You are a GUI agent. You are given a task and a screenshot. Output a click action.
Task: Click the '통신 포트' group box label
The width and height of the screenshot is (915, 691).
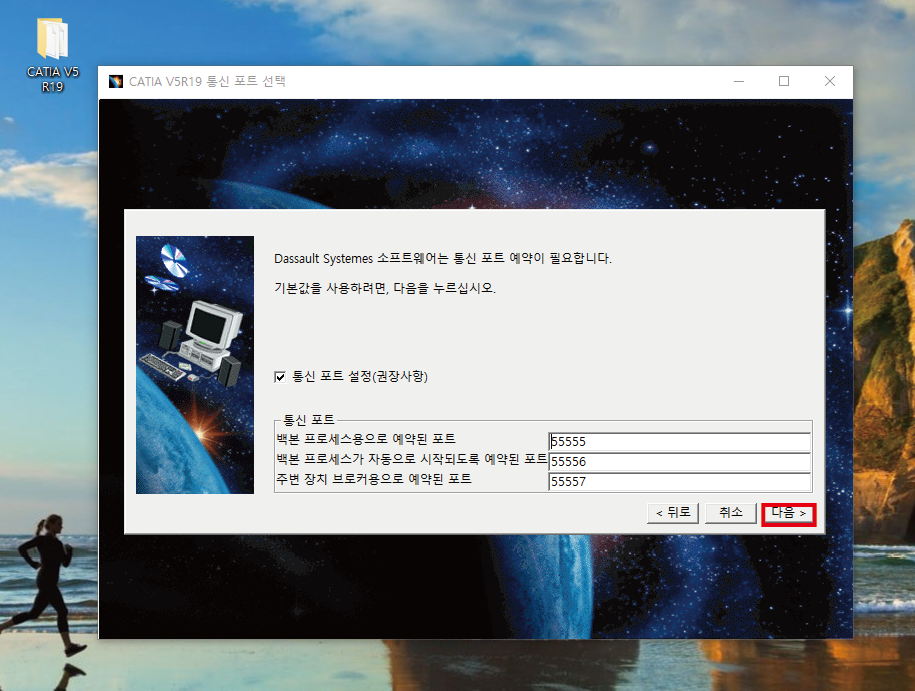point(309,420)
